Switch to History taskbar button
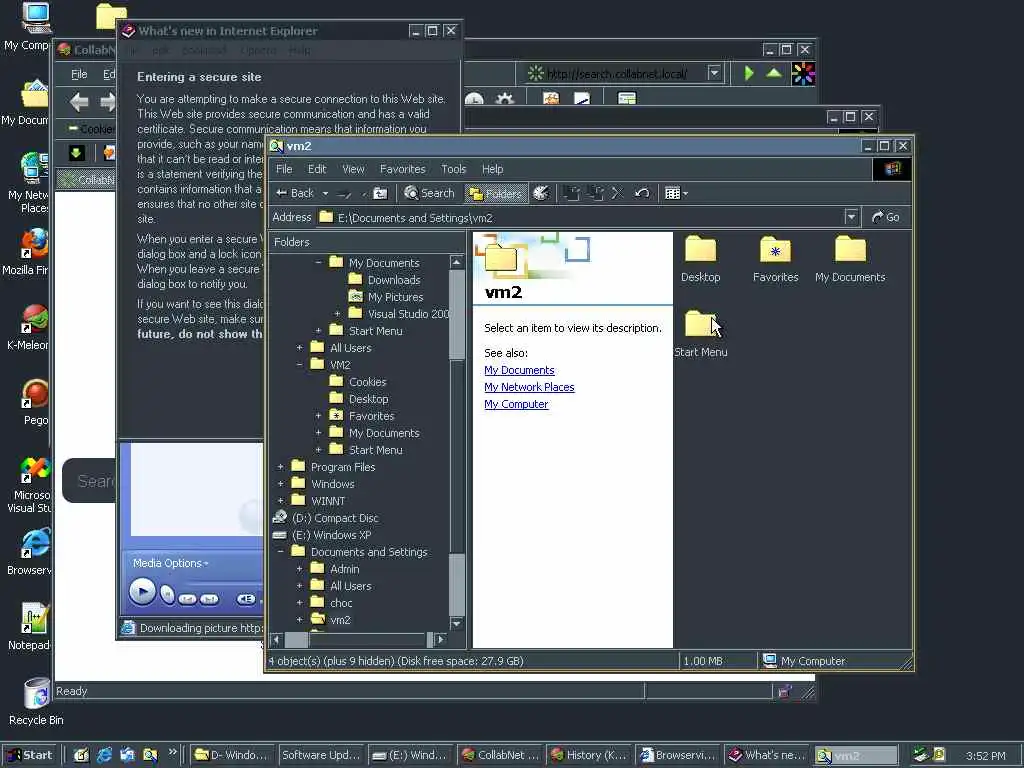Screen dimensions: 1024x768 589,756
